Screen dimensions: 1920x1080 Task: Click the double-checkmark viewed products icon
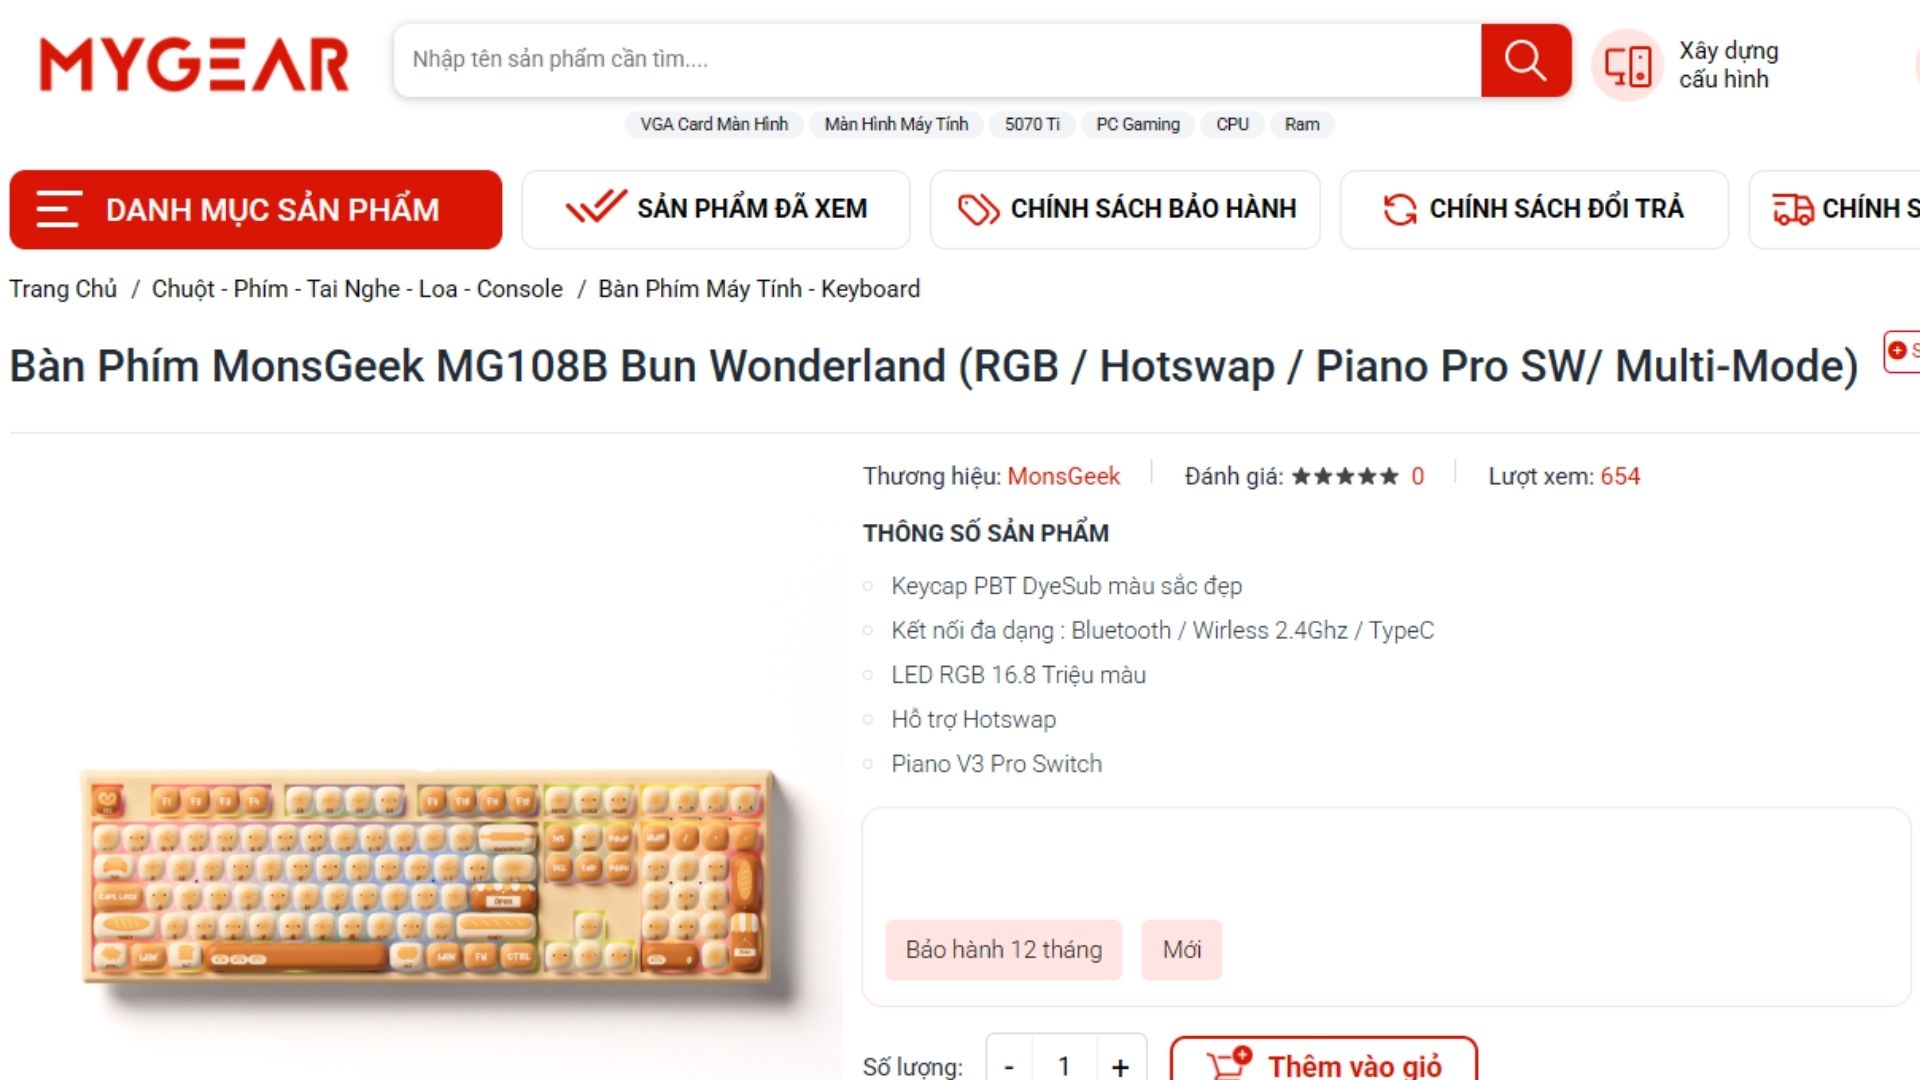pyautogui.click(x=596, y=207)
